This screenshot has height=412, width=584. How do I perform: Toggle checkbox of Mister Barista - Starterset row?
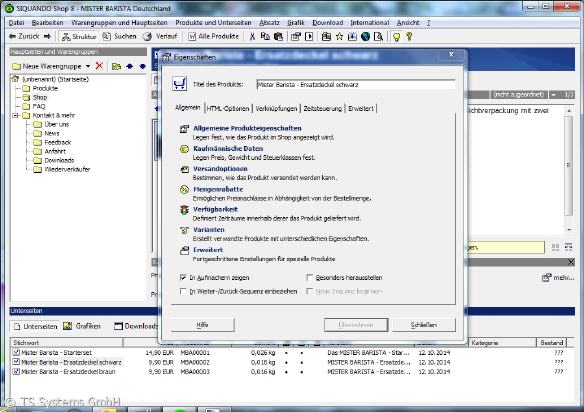(16, 352)
